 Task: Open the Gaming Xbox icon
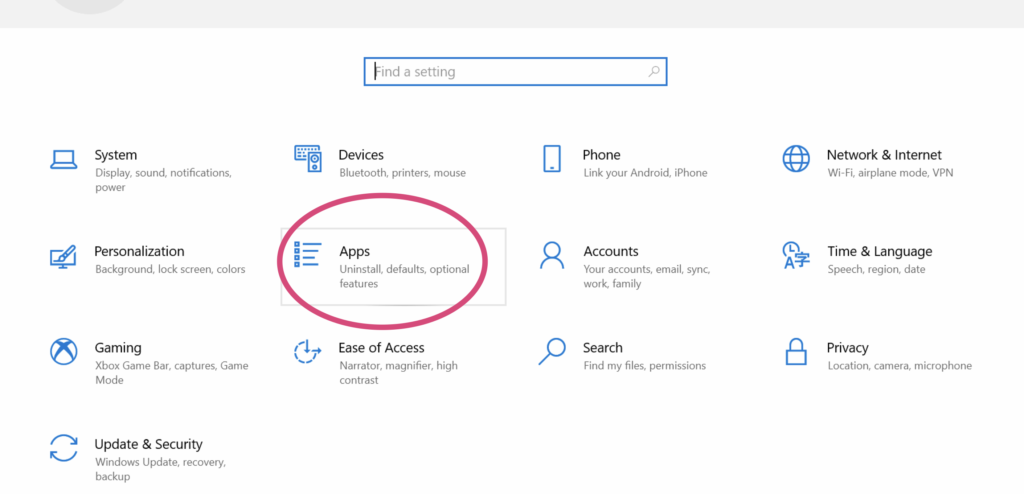coord(63,352)
